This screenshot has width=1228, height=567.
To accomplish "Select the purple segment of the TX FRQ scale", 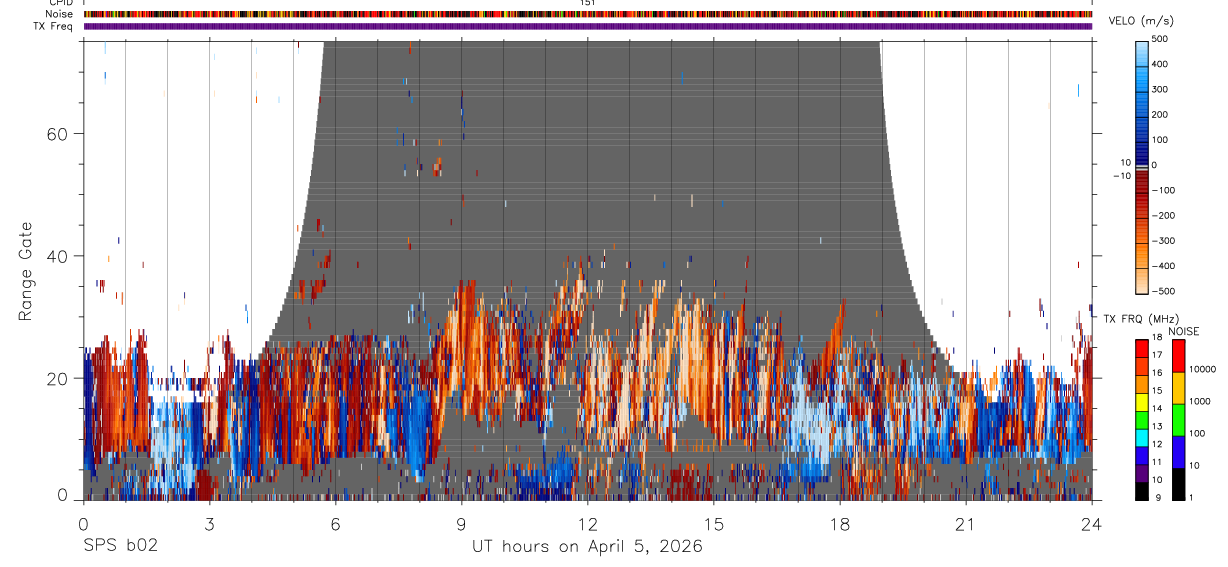I will tap(1142, 473).
